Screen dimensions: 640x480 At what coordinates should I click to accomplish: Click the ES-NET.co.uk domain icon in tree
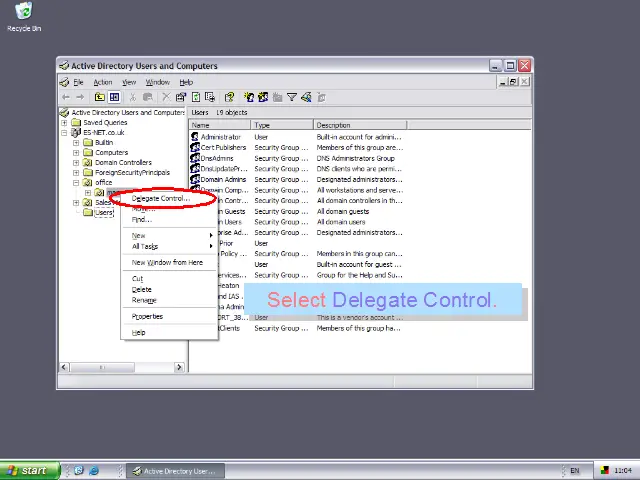tap(76, 132)
